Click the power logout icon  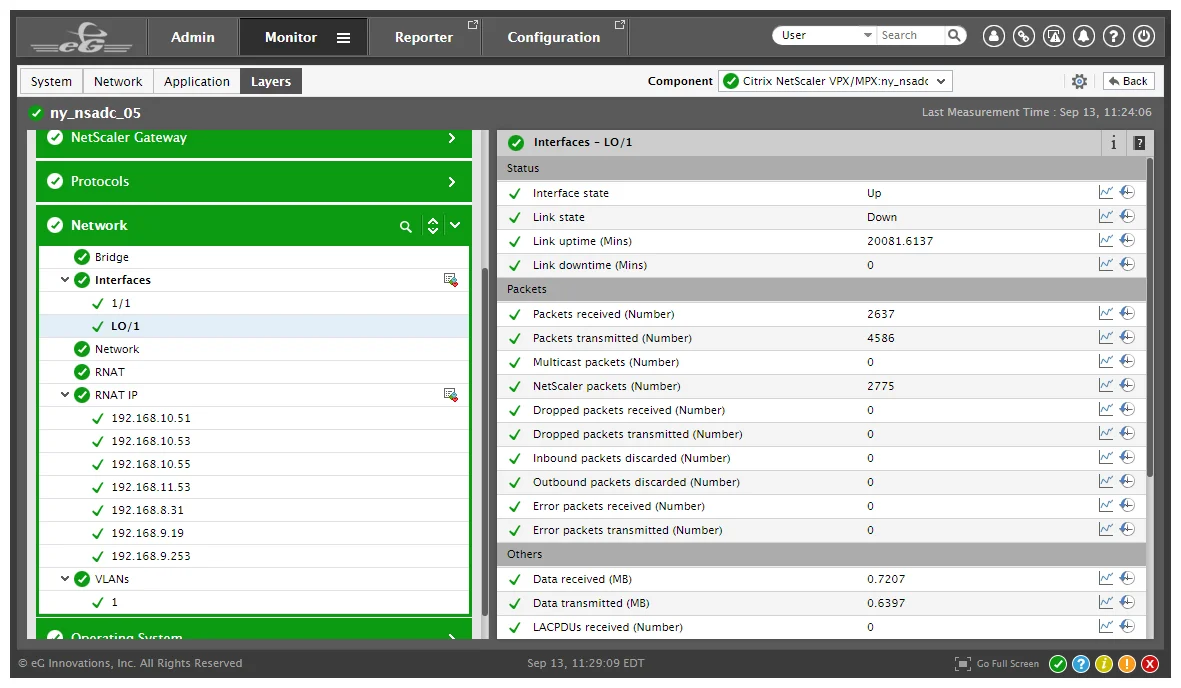[x=1144, y=35]
